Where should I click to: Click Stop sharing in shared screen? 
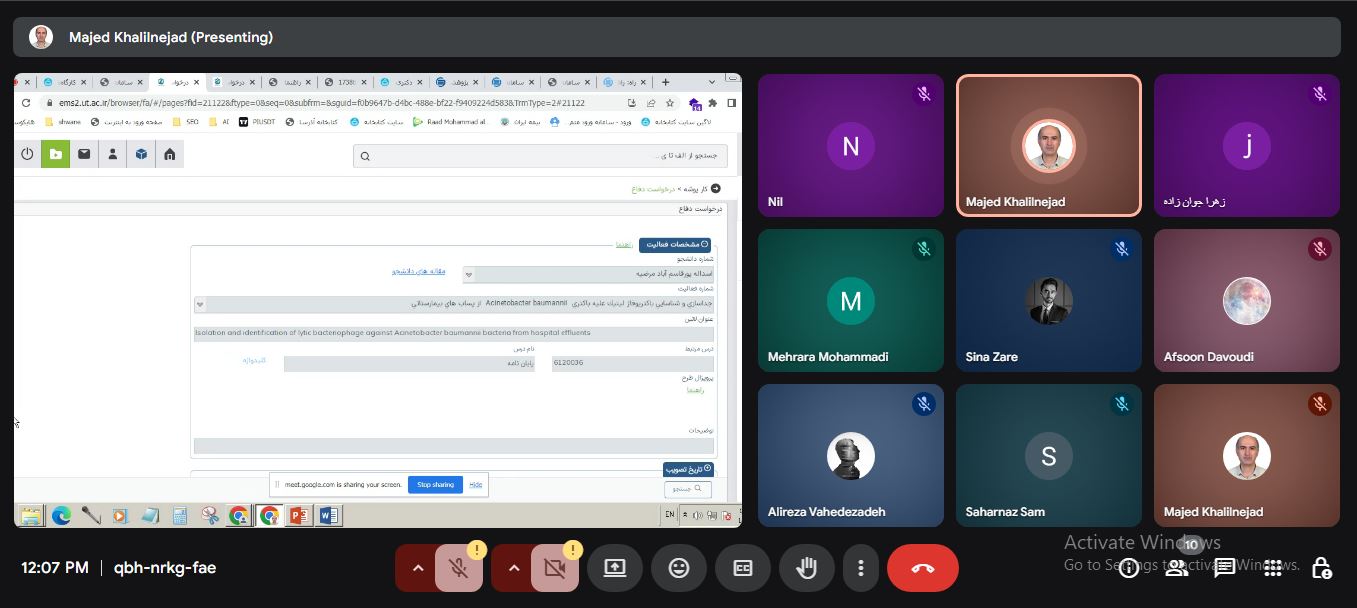point(435,485)
